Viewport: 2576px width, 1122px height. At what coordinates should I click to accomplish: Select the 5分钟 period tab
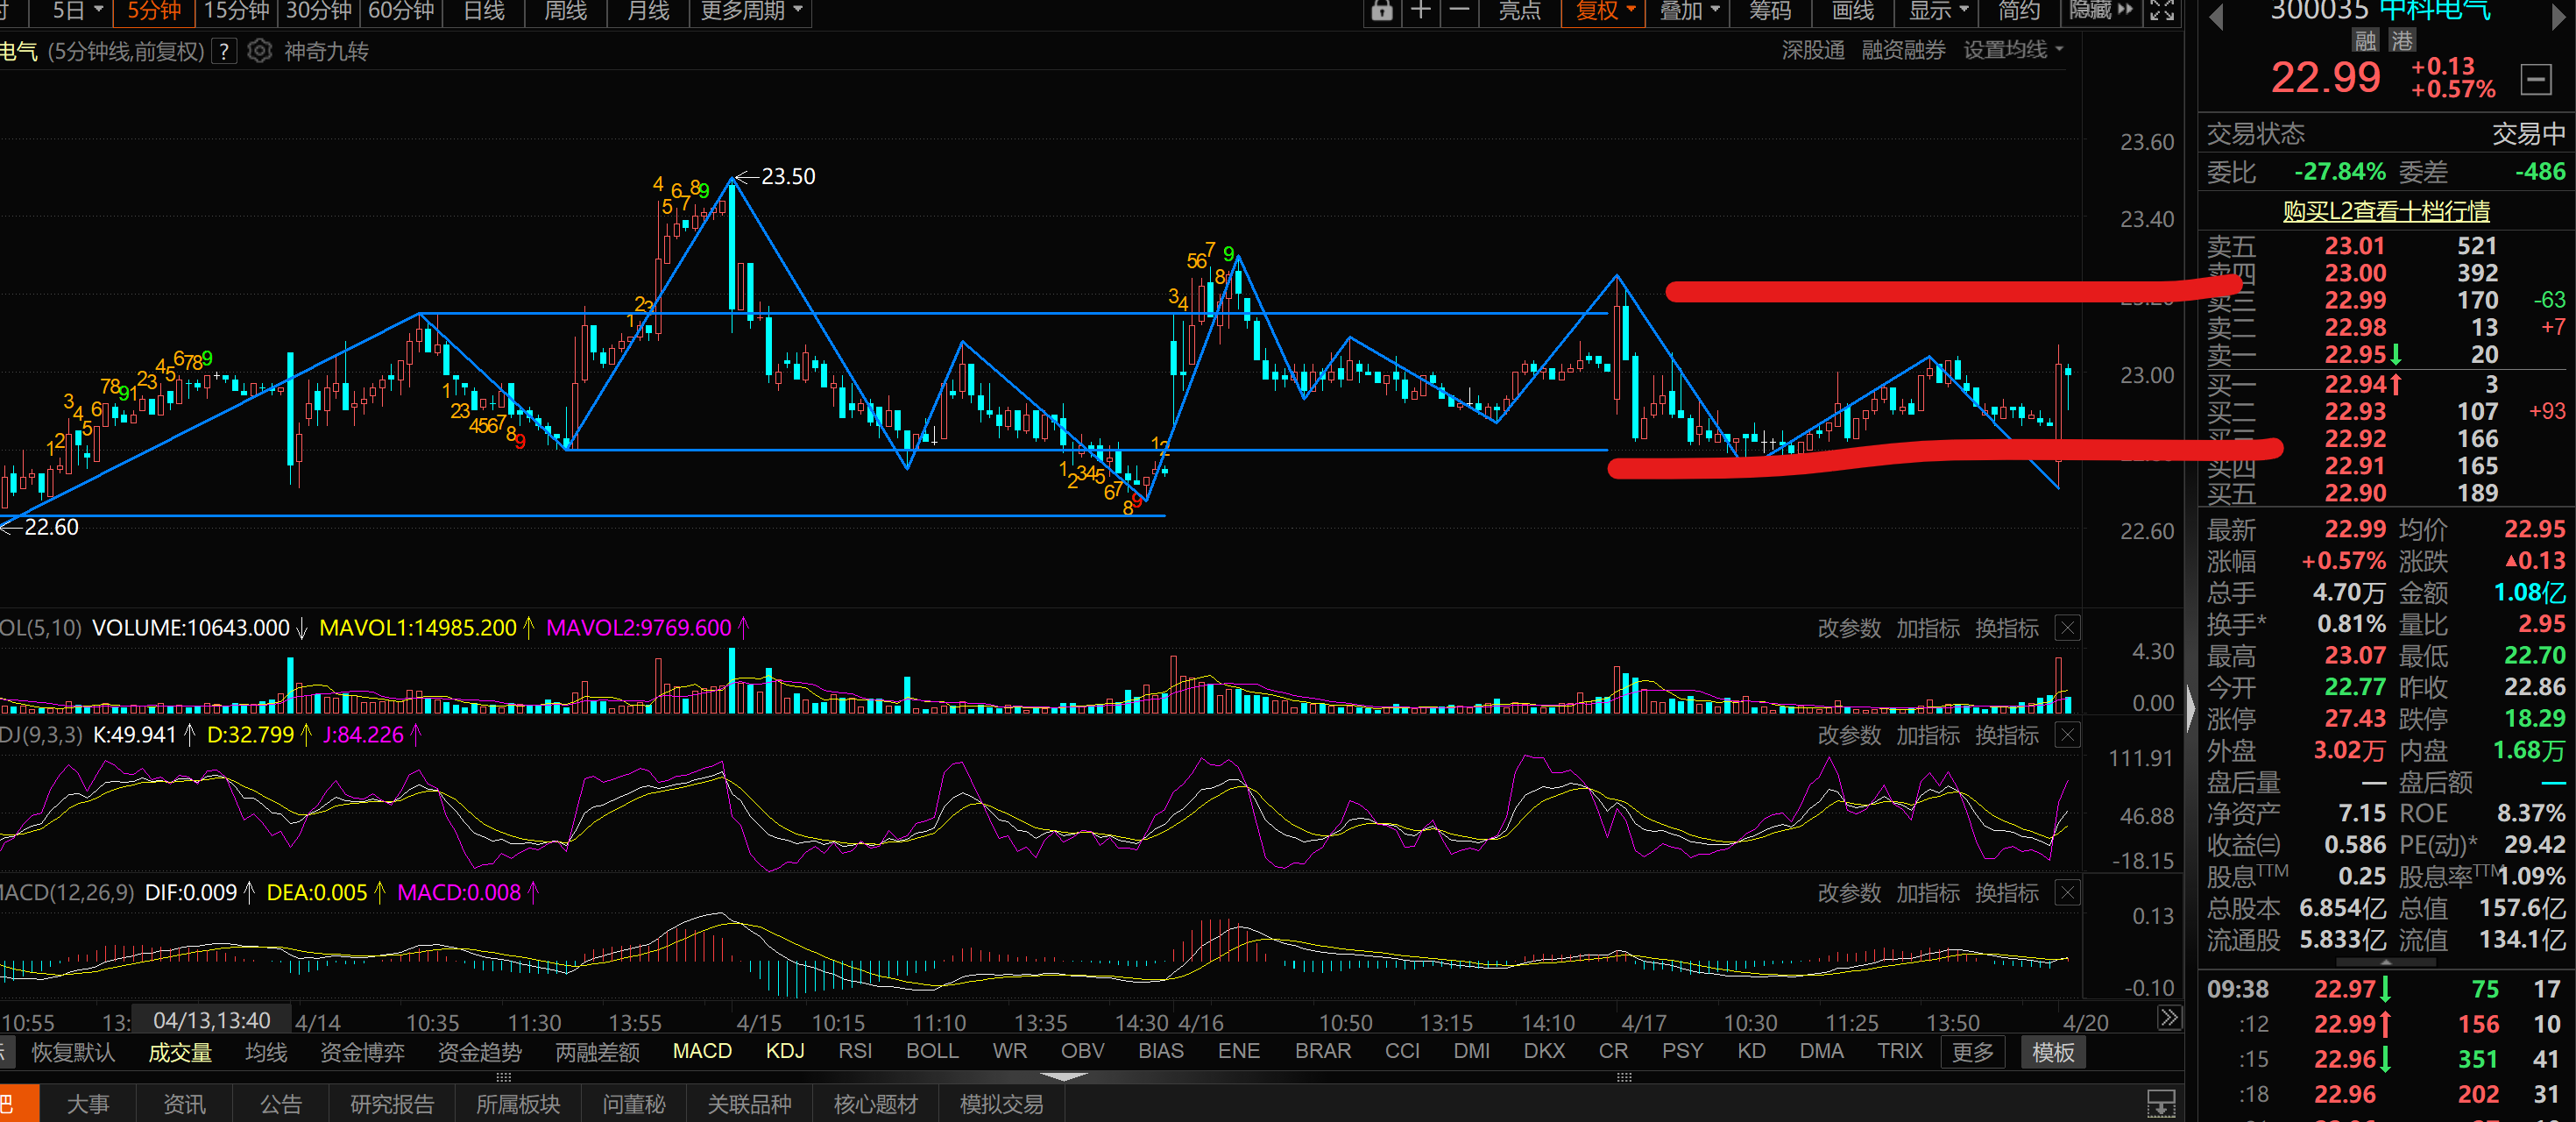click(154, 11)
